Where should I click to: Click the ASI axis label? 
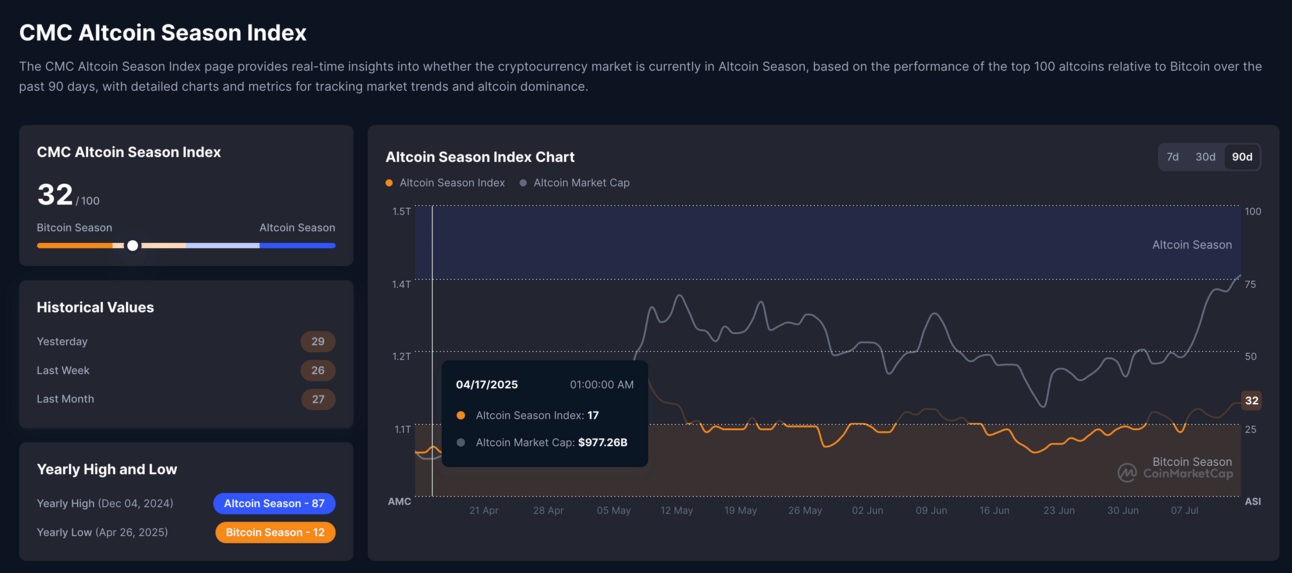pos(1252,501)
